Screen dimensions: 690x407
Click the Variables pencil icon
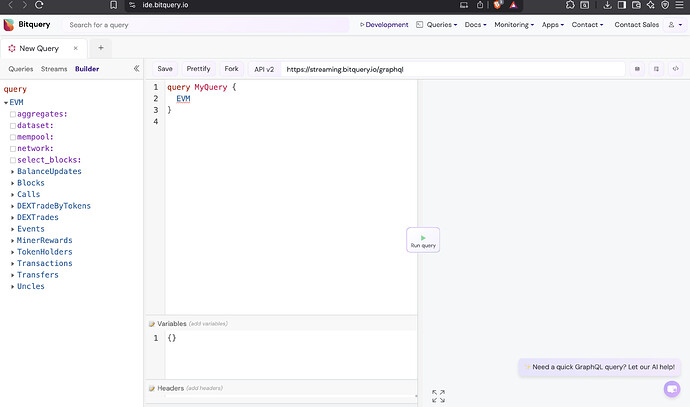(152, 324)
